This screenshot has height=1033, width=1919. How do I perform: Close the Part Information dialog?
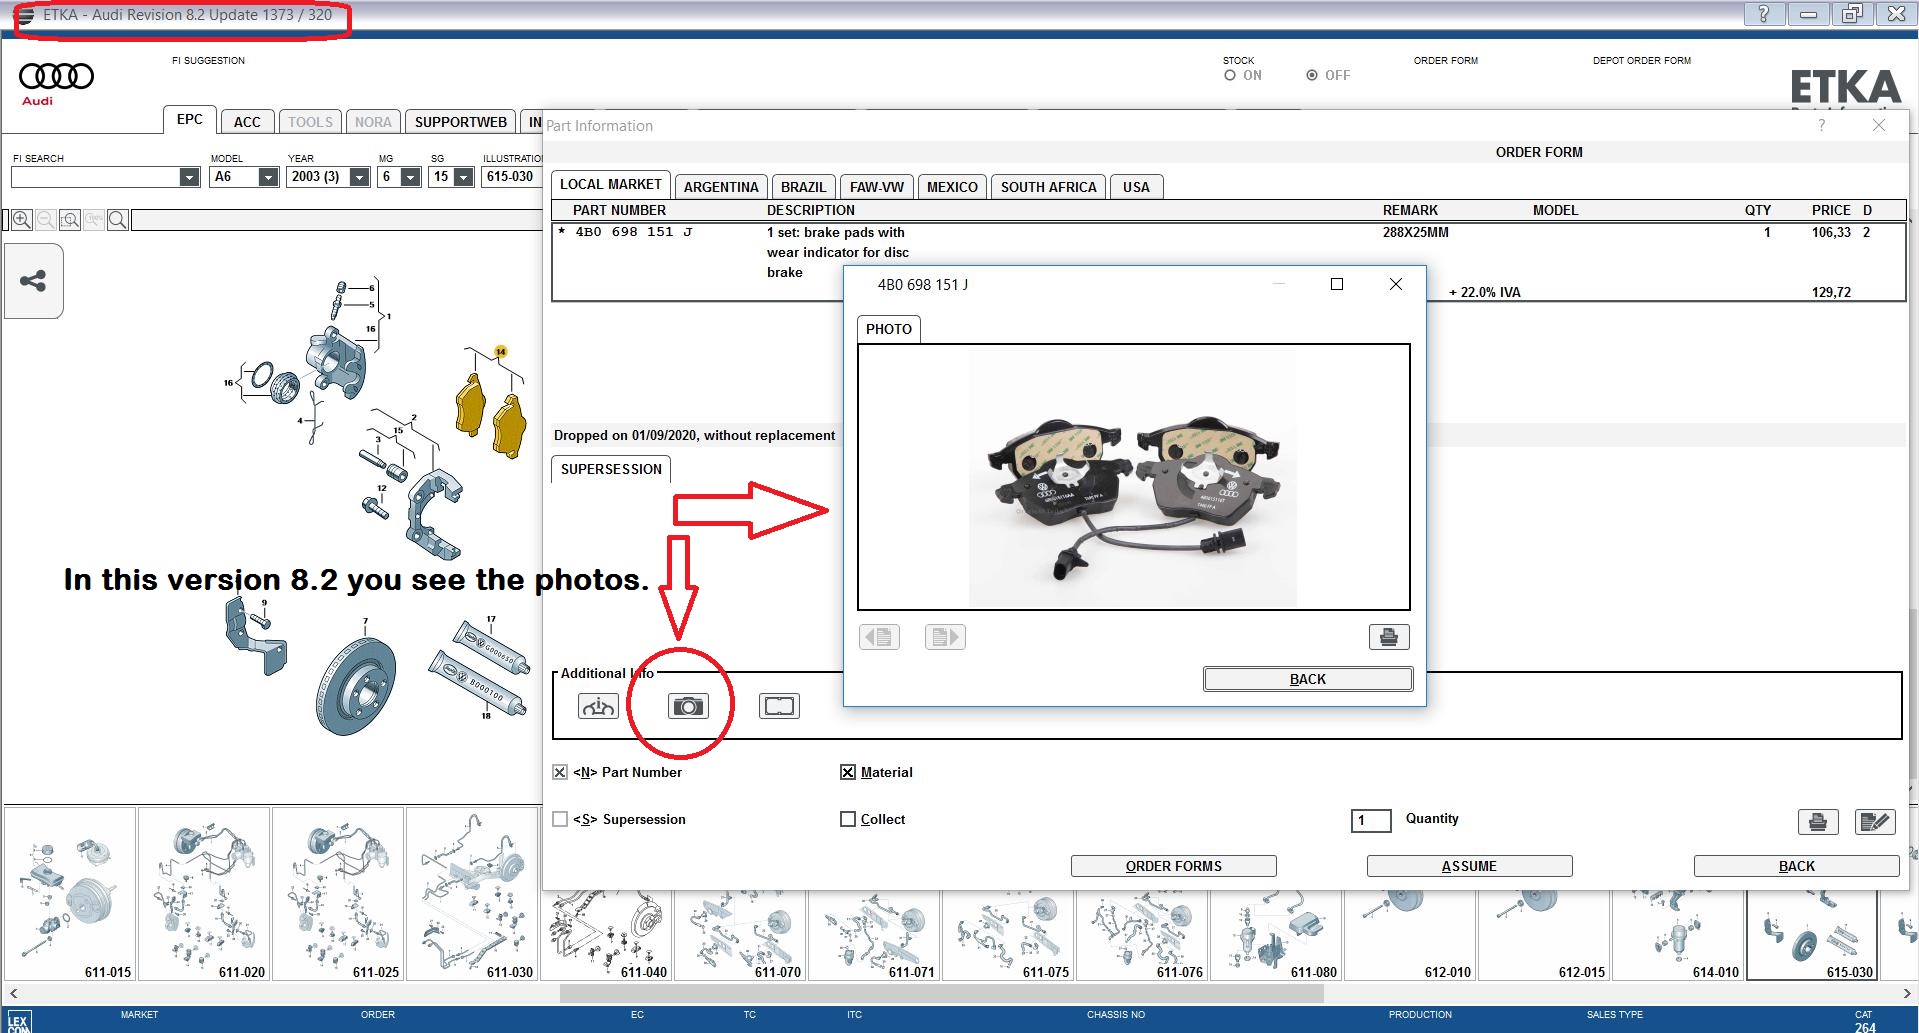(x=1879, y=125)
